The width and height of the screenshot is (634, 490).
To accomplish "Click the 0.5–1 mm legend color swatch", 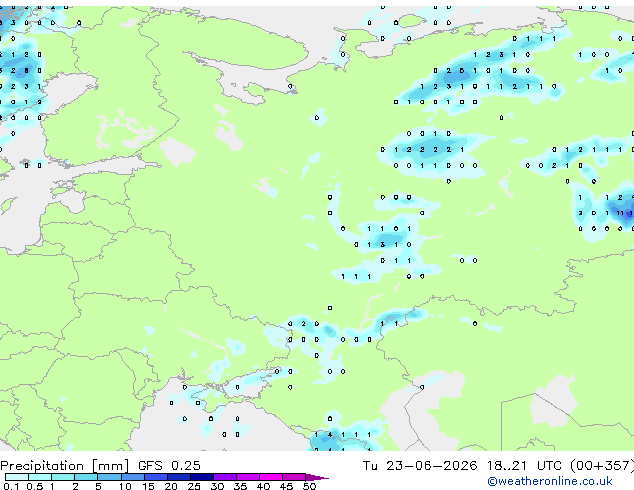I will click(40, 477).
